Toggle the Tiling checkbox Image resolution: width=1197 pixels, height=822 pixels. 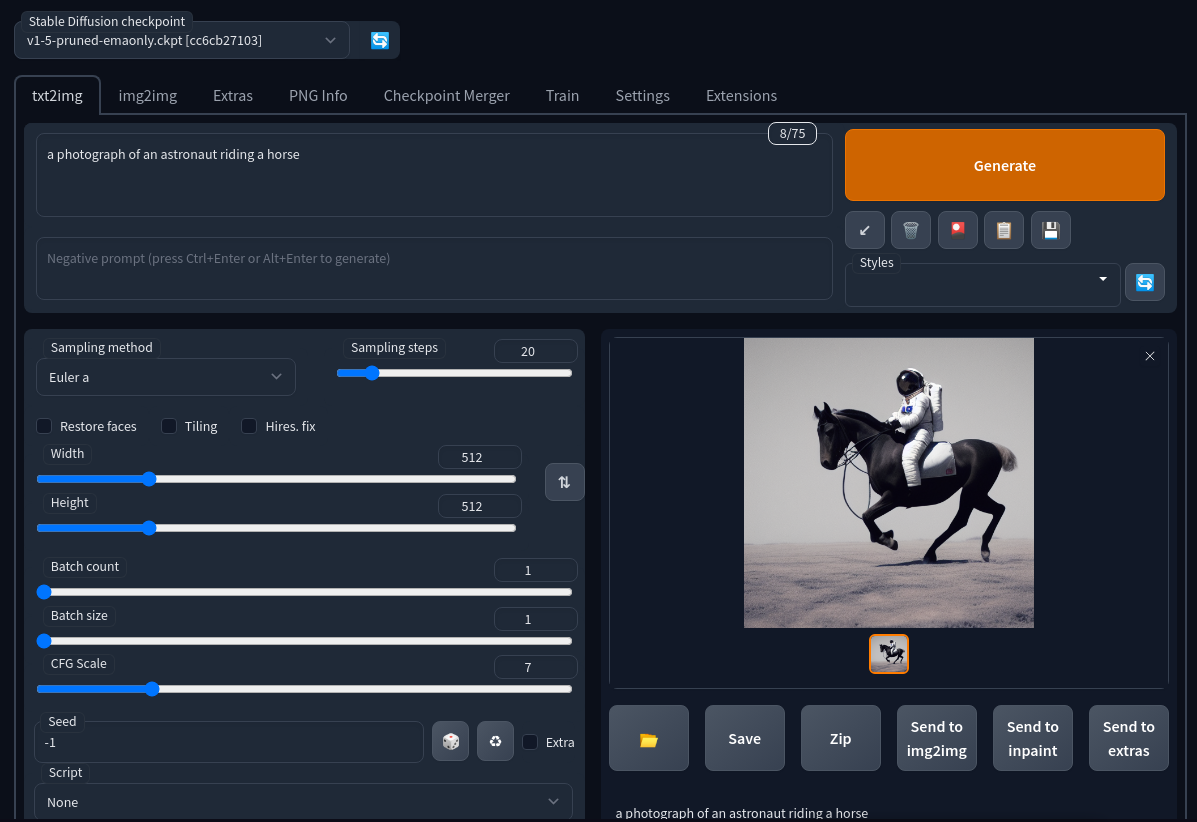click(170, 426)
